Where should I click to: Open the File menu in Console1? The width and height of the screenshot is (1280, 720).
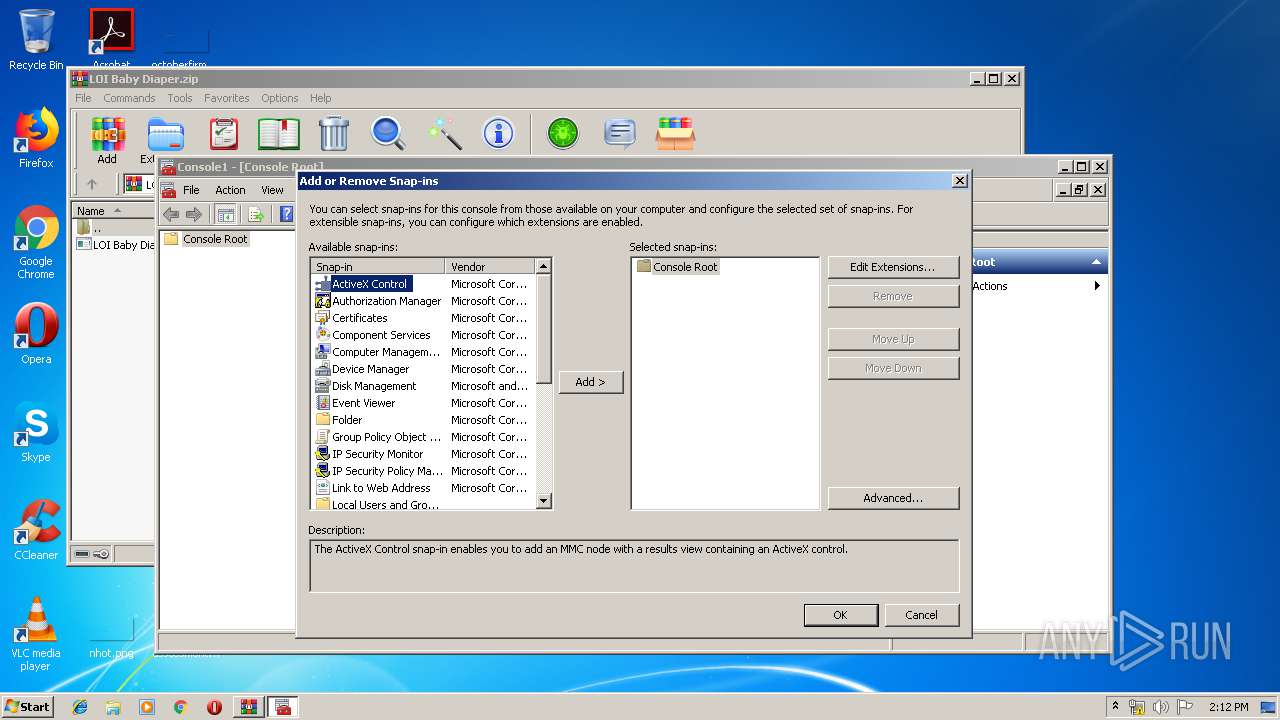(x=191, y=190)
